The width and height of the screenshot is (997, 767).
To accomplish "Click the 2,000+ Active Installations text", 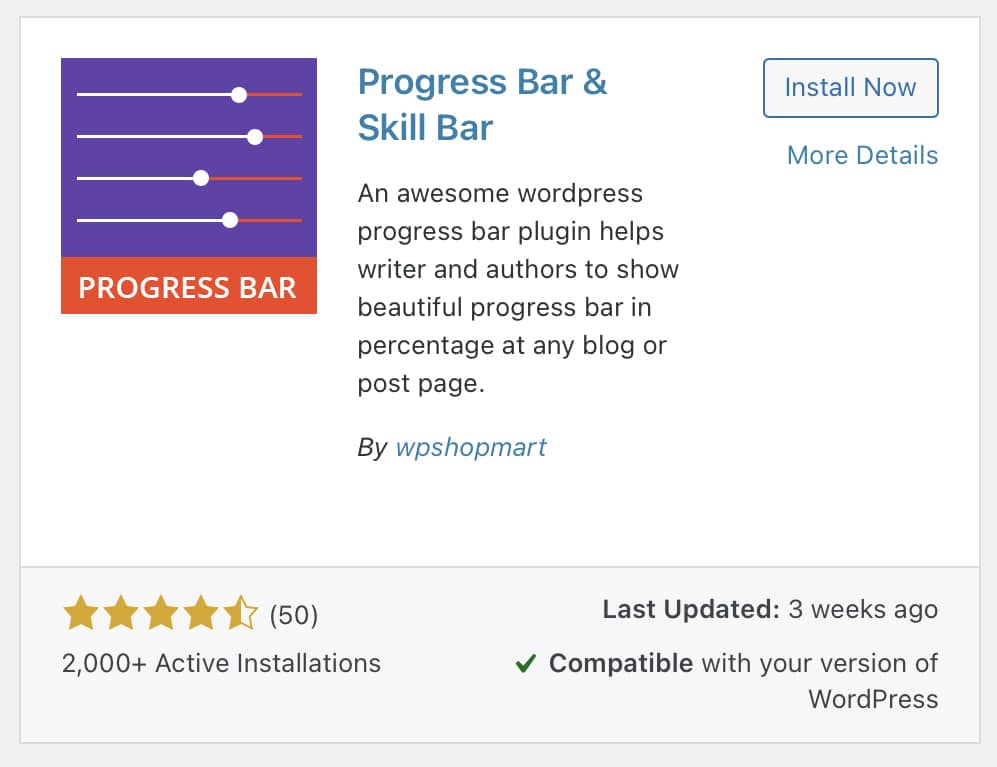I will tap(221, 663).
